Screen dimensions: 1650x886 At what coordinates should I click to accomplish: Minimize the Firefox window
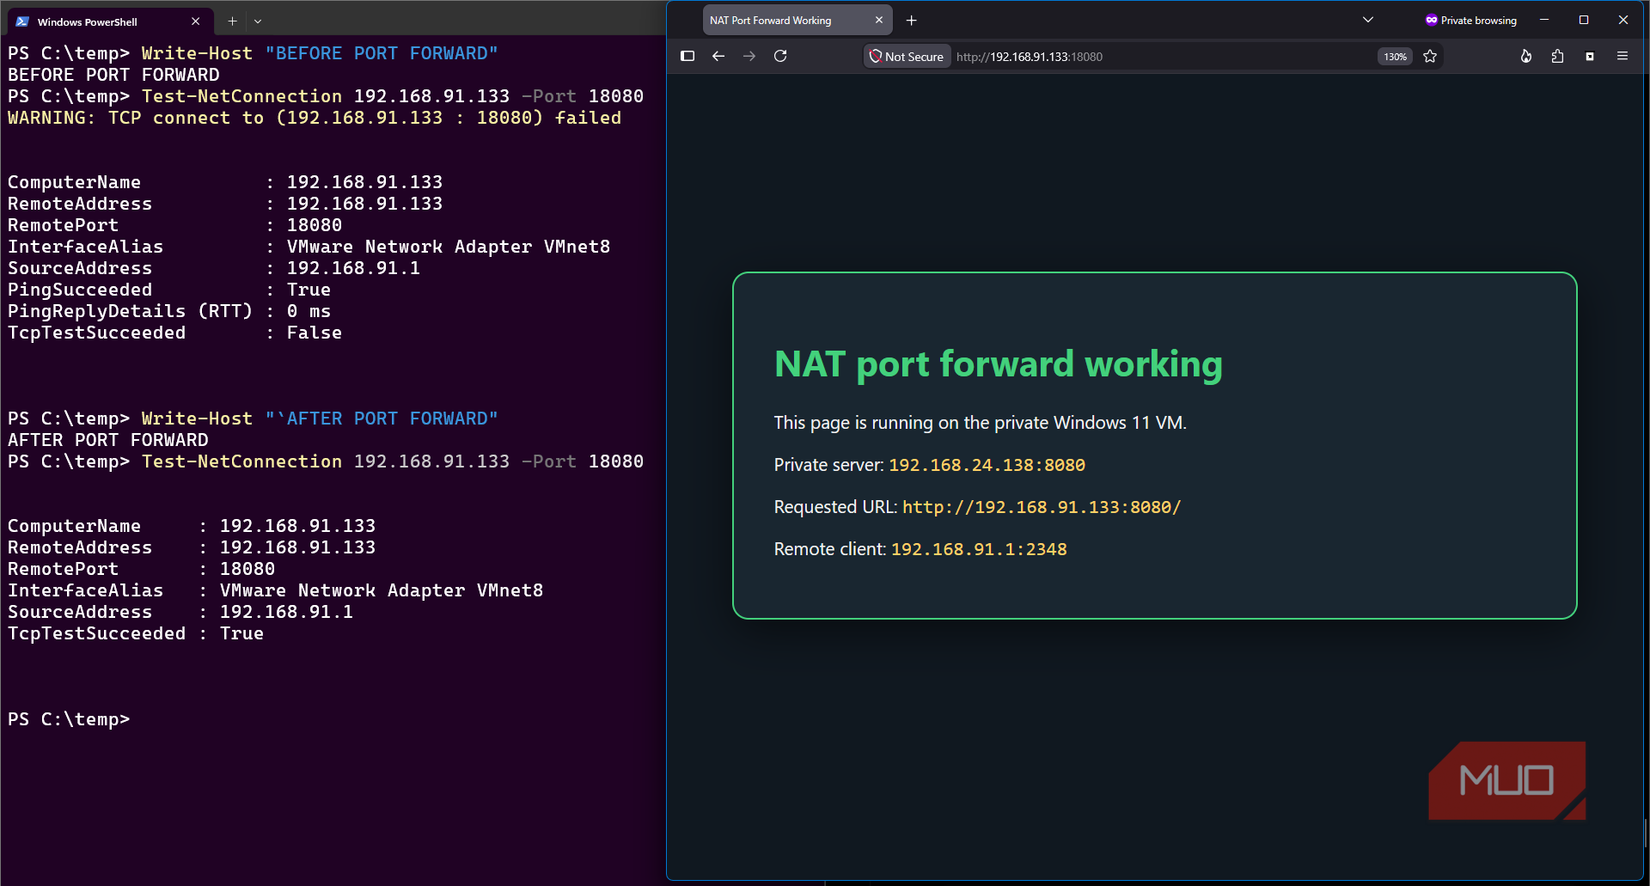point(1544,20)
